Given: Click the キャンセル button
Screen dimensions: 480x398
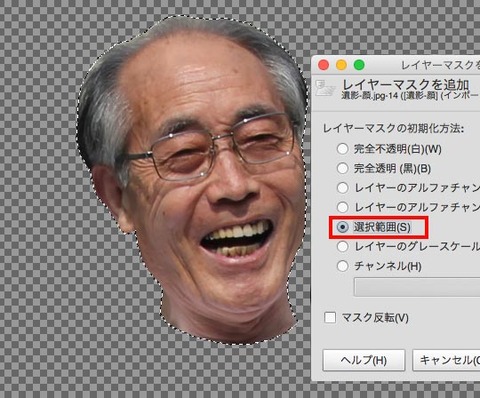Looking at the screenshot, I should click(x=446, y=360).
